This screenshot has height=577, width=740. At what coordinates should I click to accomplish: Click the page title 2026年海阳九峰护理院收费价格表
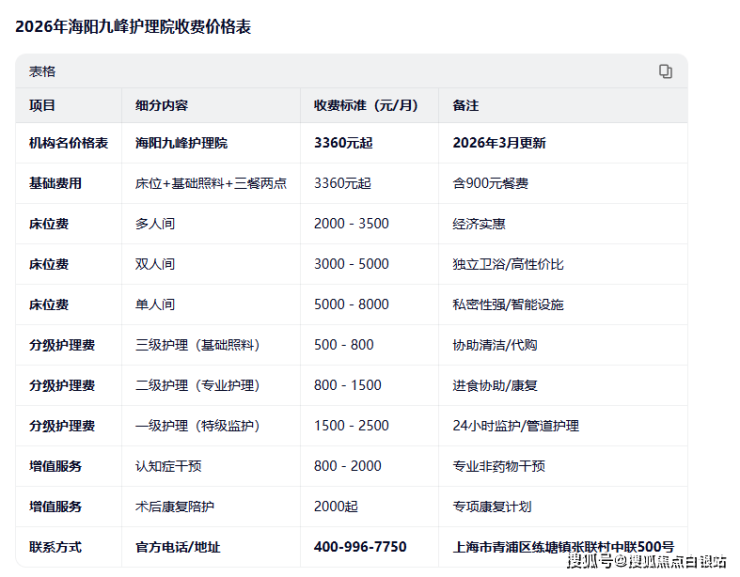coord(133,27)
